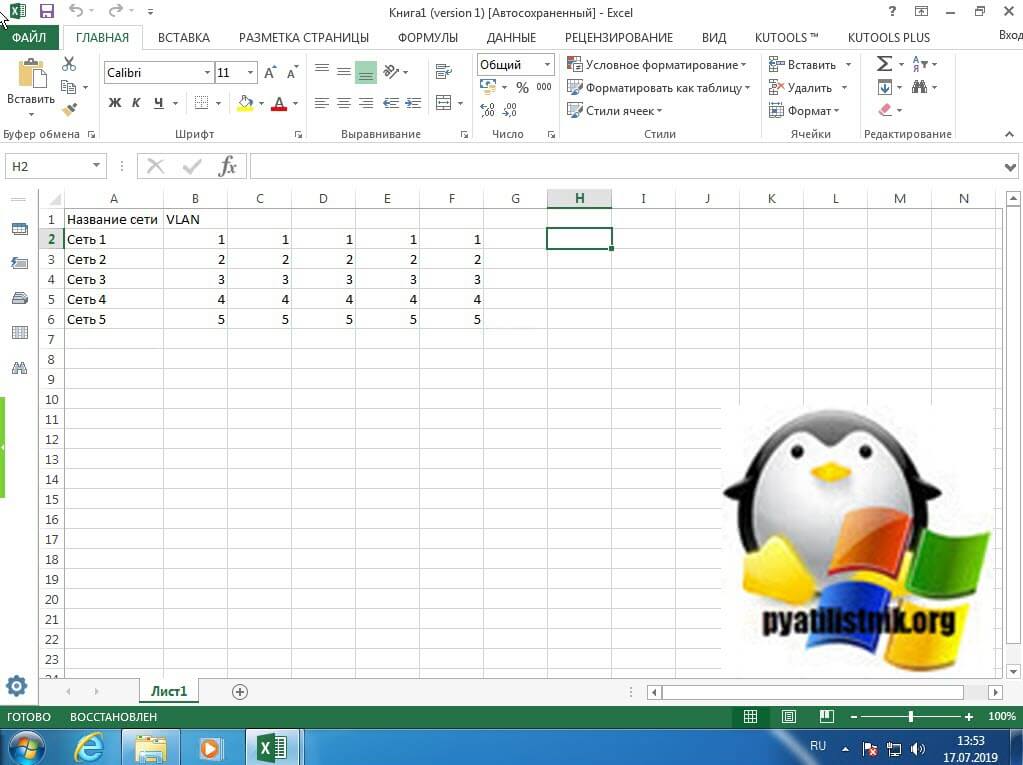
Task: Click the Insert Function fx icon
Action: (x=228, y=166)
